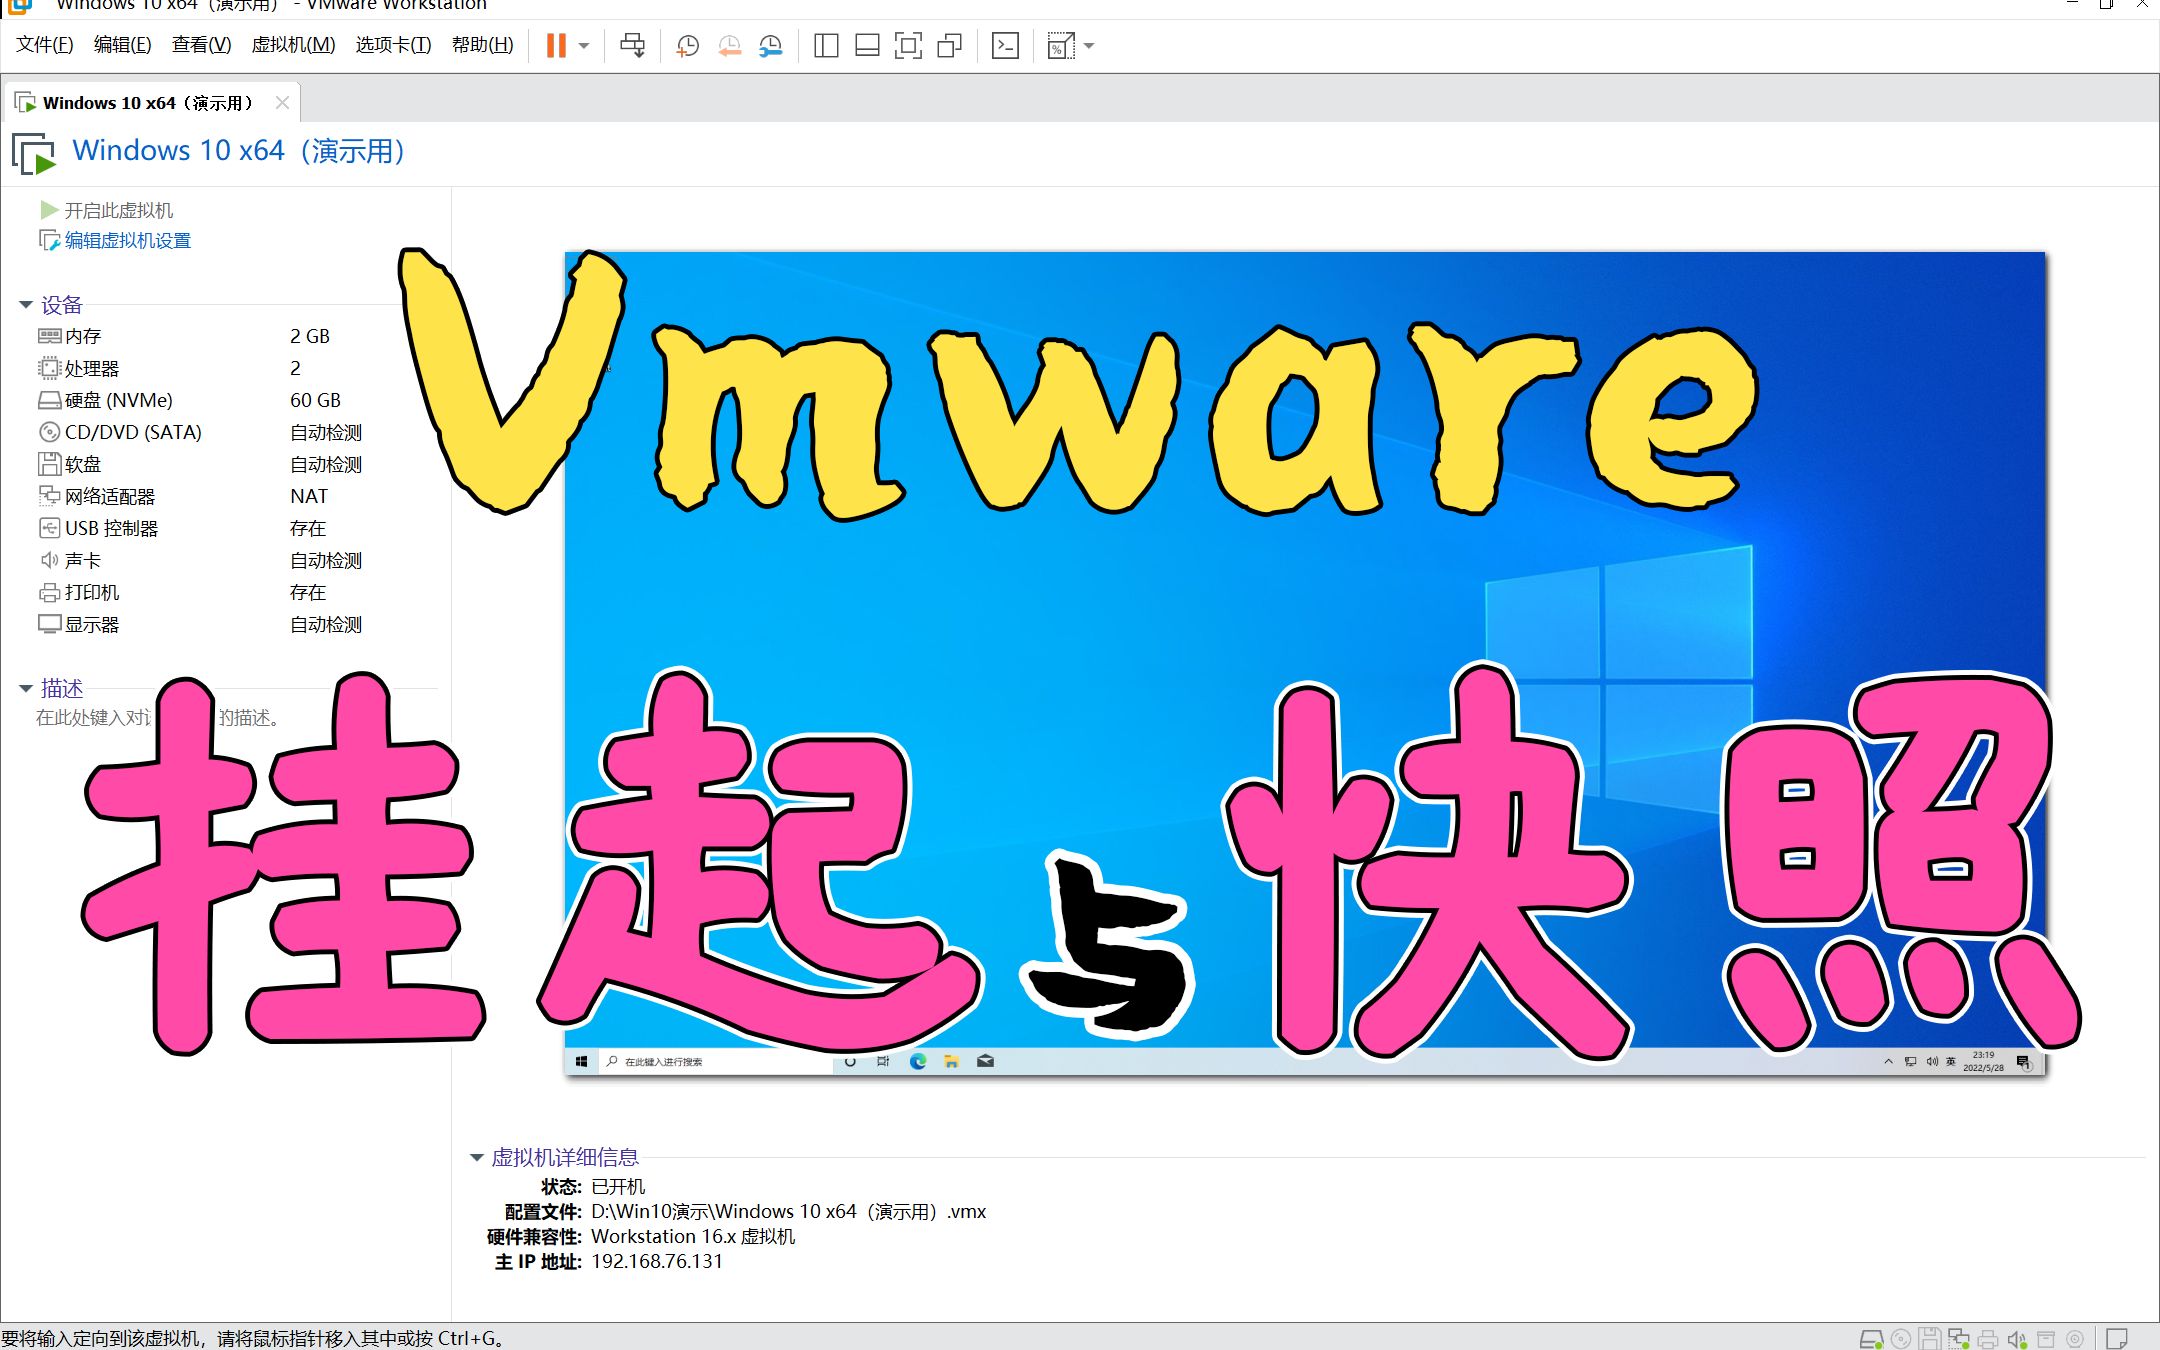Launch Microsoft Edge in the guest taskbar
The height and width of the screenshot is (1350, 2160).
pyautogui.click(x=917, y=1061)
